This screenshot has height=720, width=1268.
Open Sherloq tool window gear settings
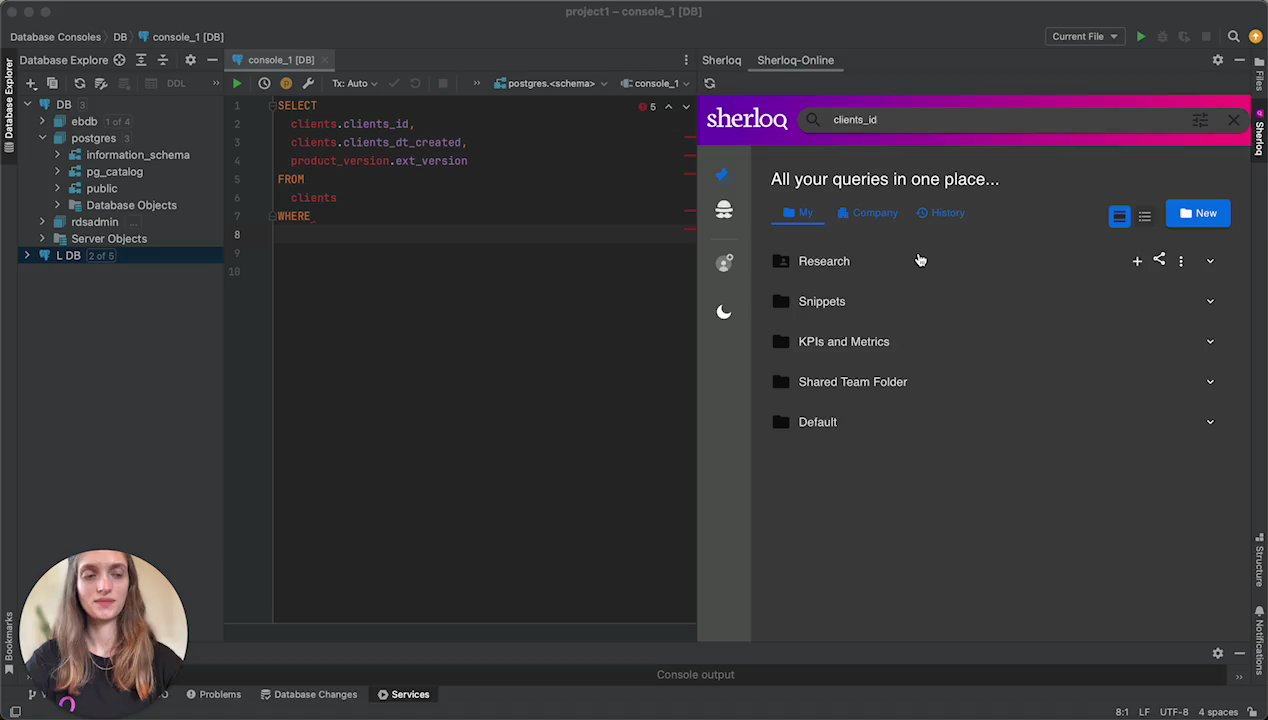coord(1218,60)
